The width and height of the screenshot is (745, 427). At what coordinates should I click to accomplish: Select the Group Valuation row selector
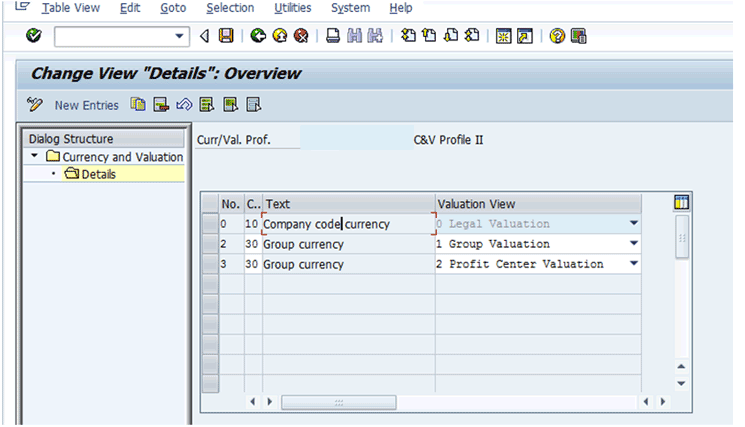pos(209,244)
